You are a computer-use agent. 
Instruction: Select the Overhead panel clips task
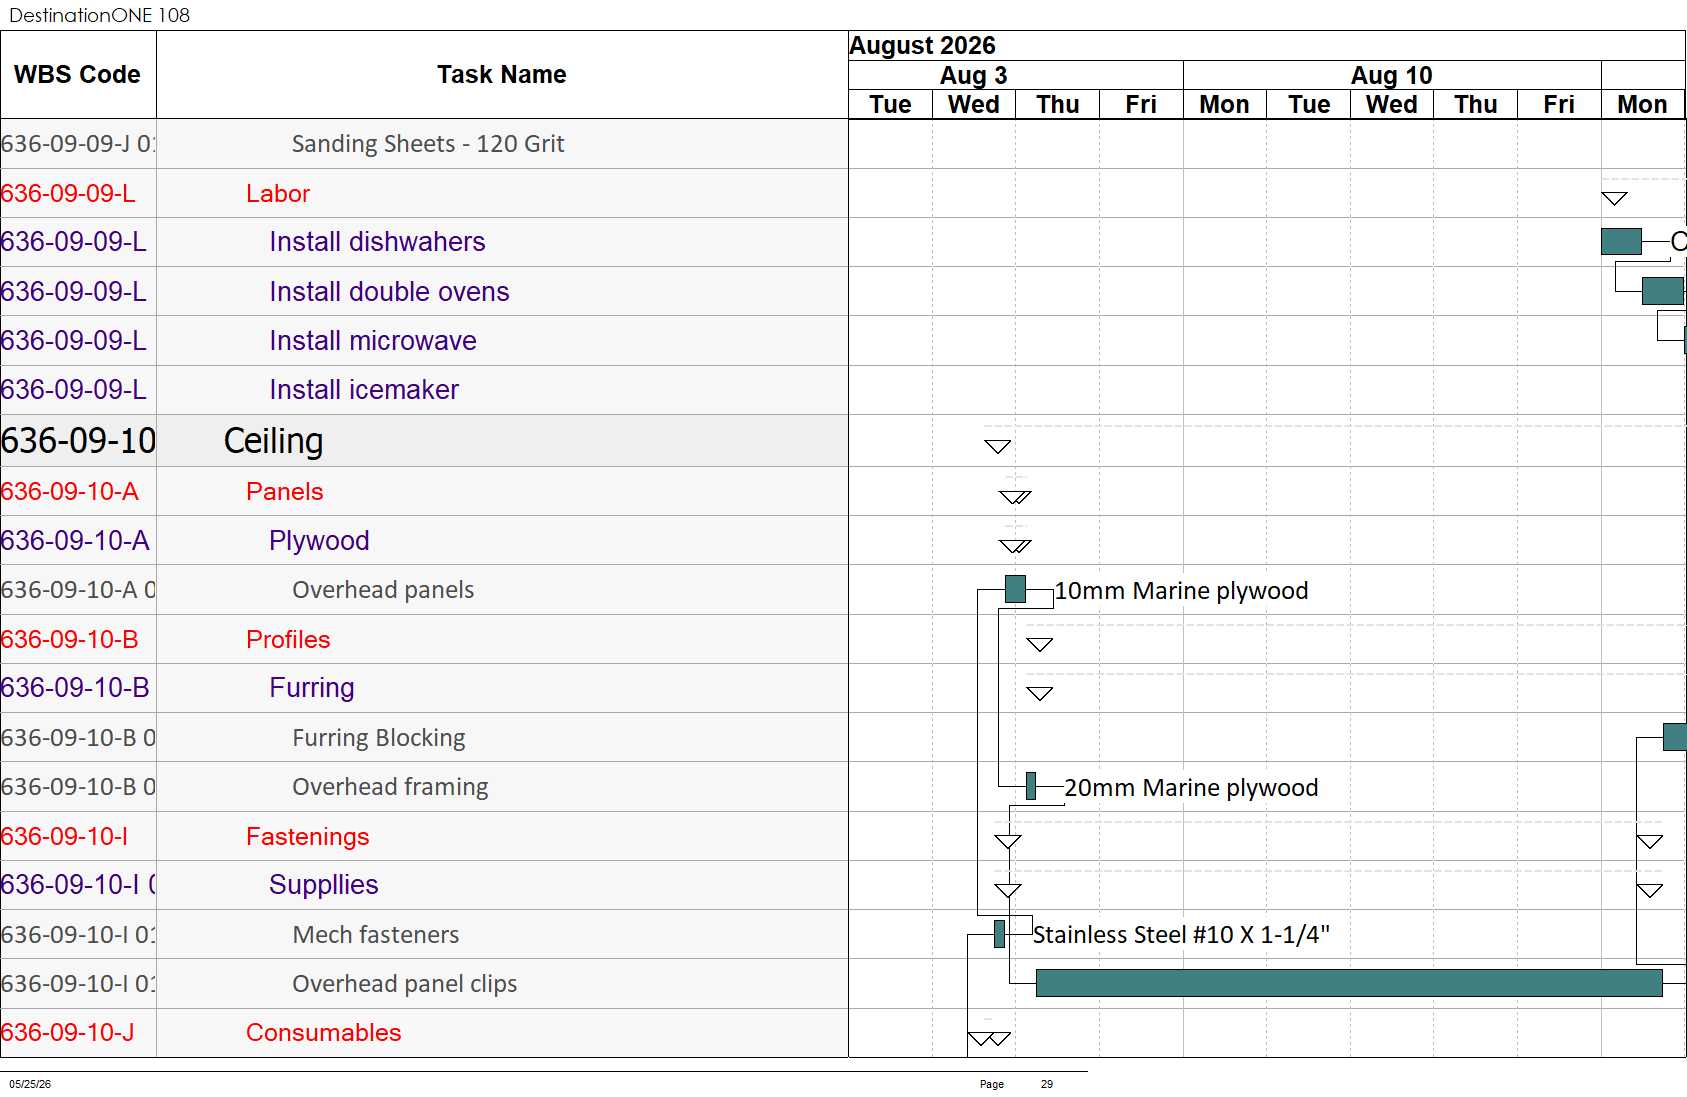(405, 984)
